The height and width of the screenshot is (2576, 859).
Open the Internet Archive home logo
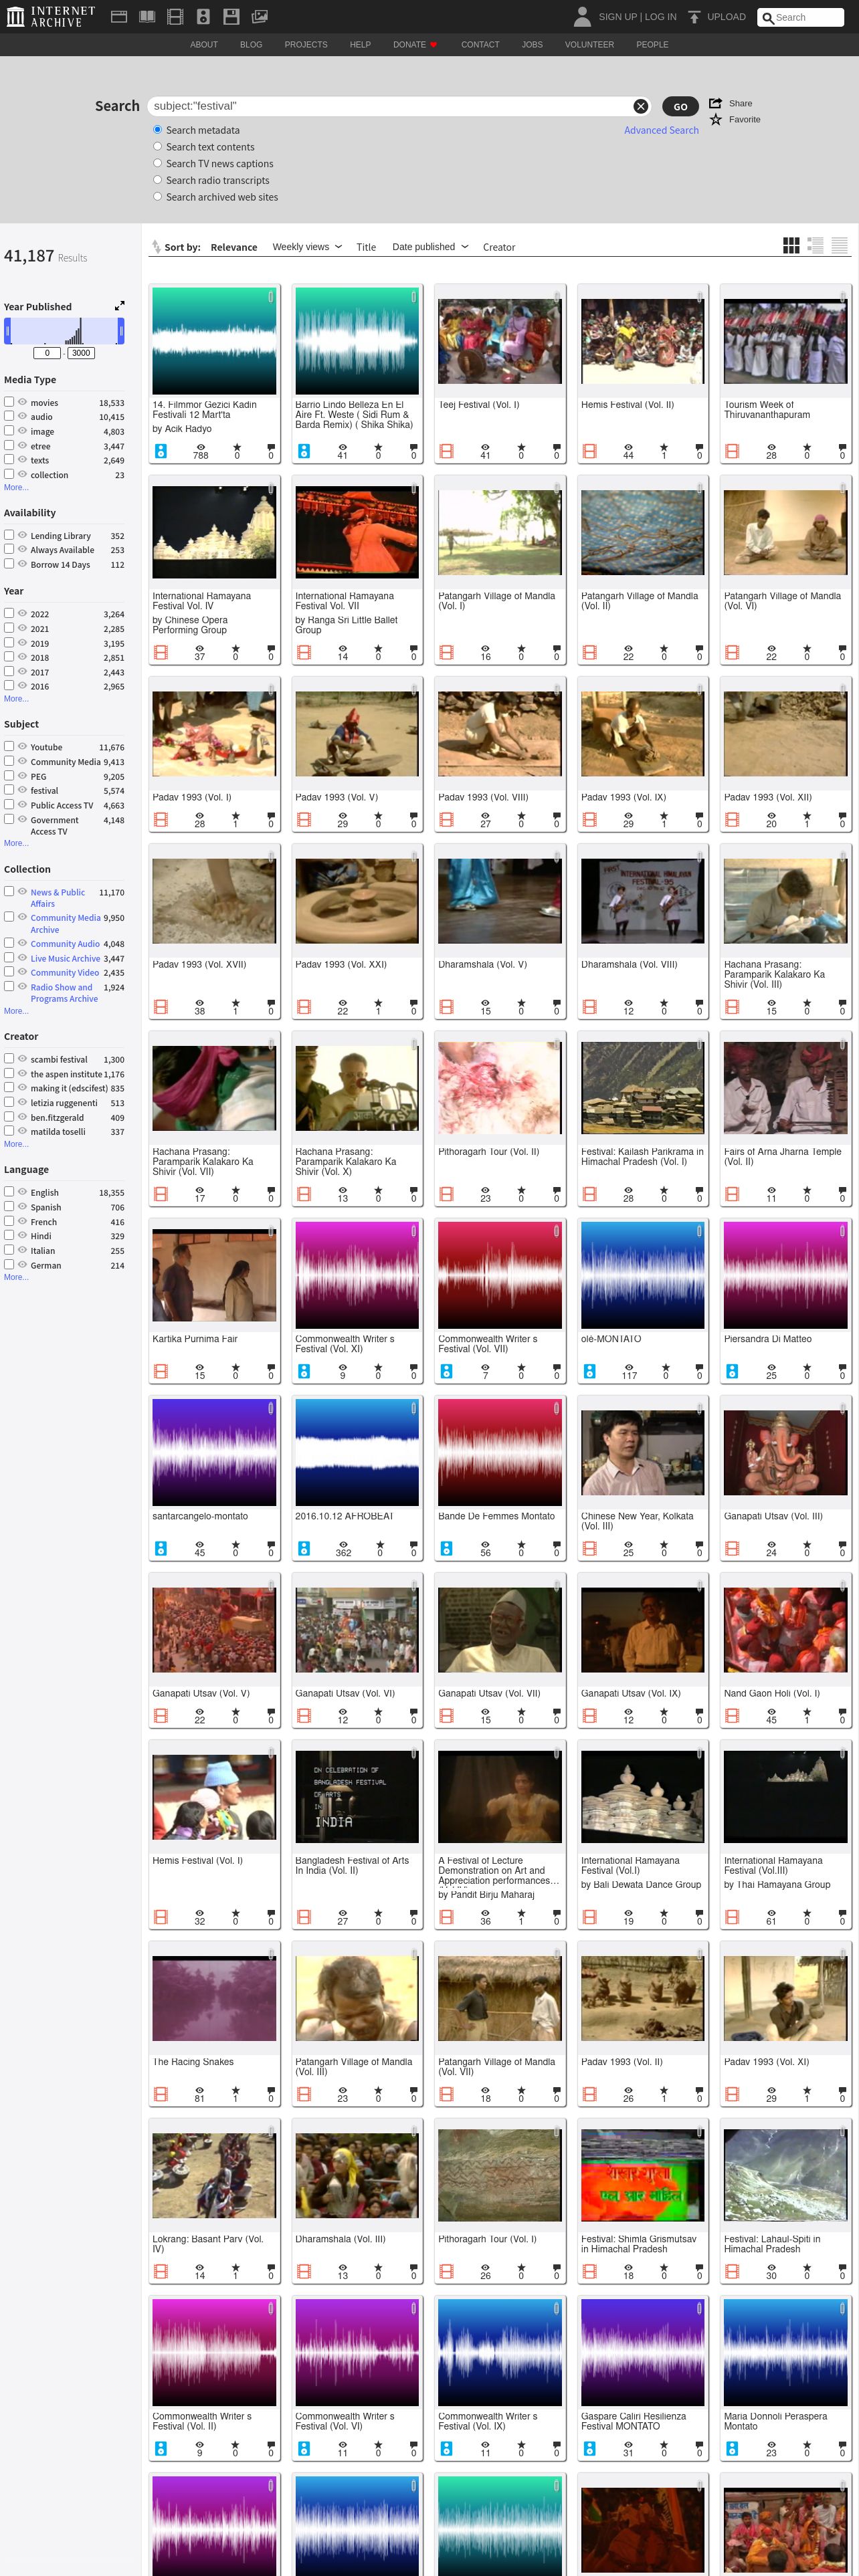pyautogui.click(x=50, y=16)
